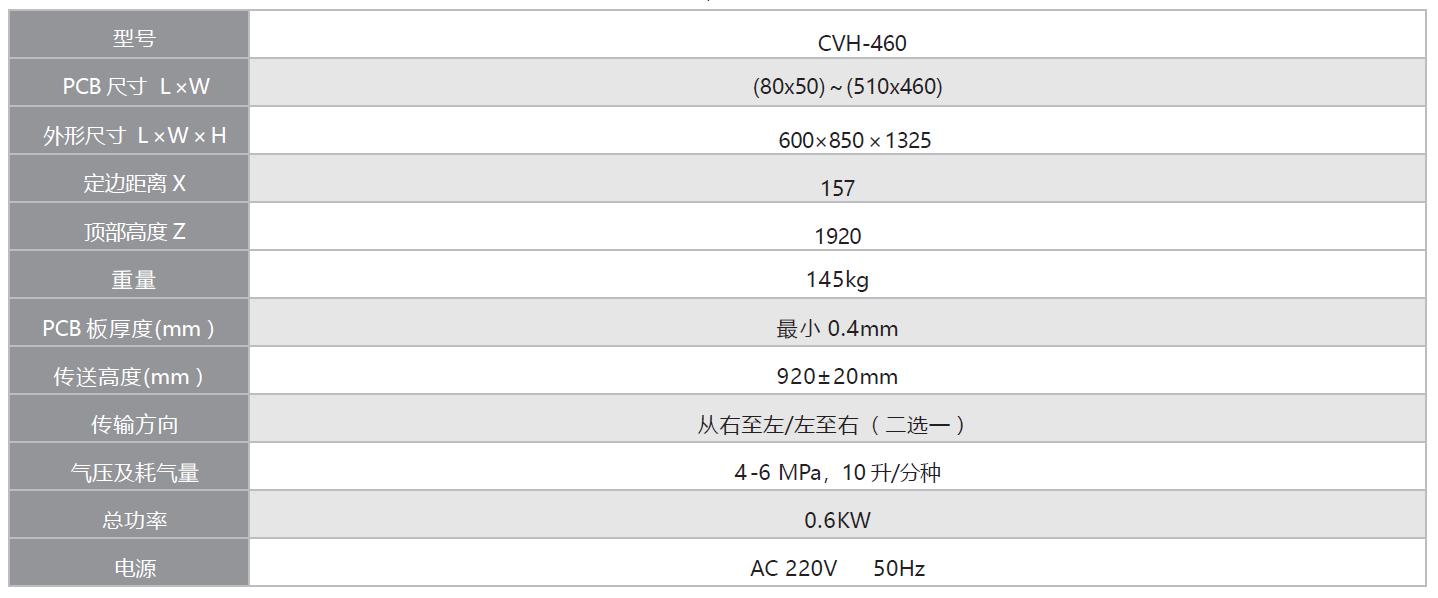Image resolution: width=1438 pixels, height=598 pixels.
Task: Click the 顶部高度 Z label
Action: tap(134, 232)
